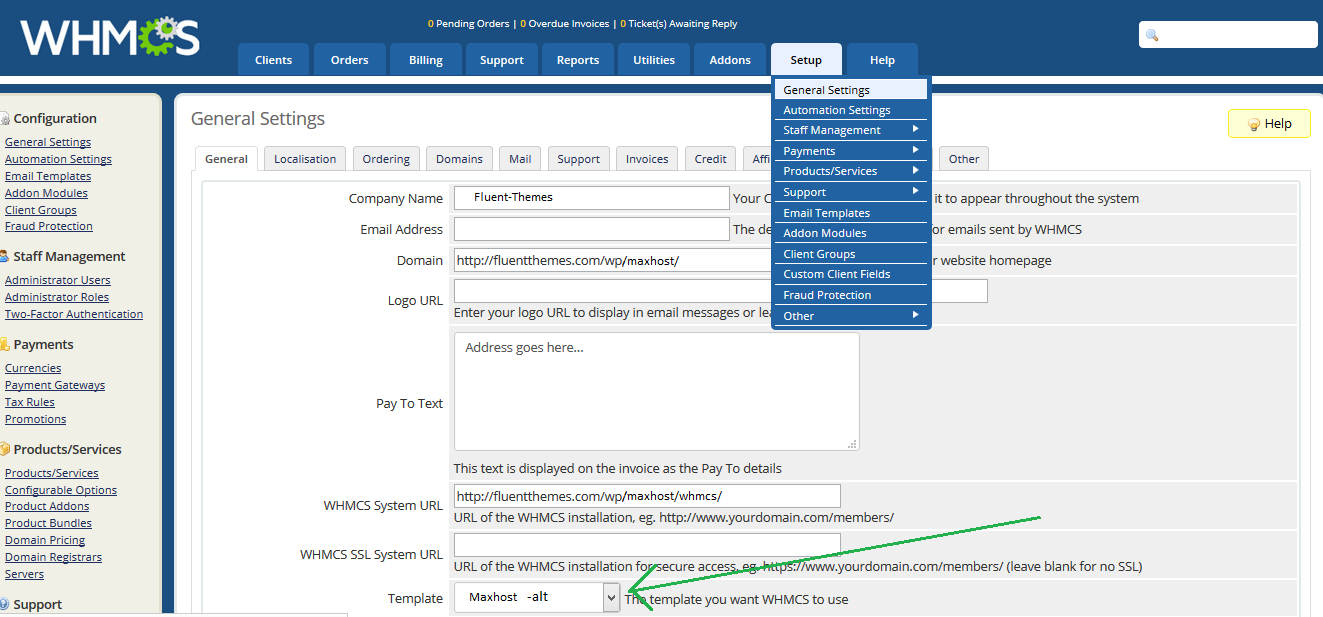This screenshot has width=1323, height=617.
Task: Switch to the Mail tab
Action: point(520,159)
